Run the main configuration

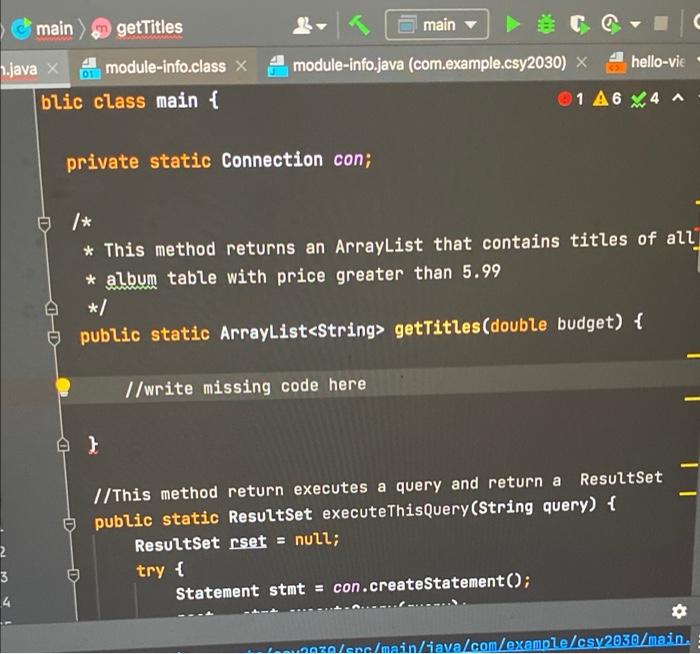512,24
